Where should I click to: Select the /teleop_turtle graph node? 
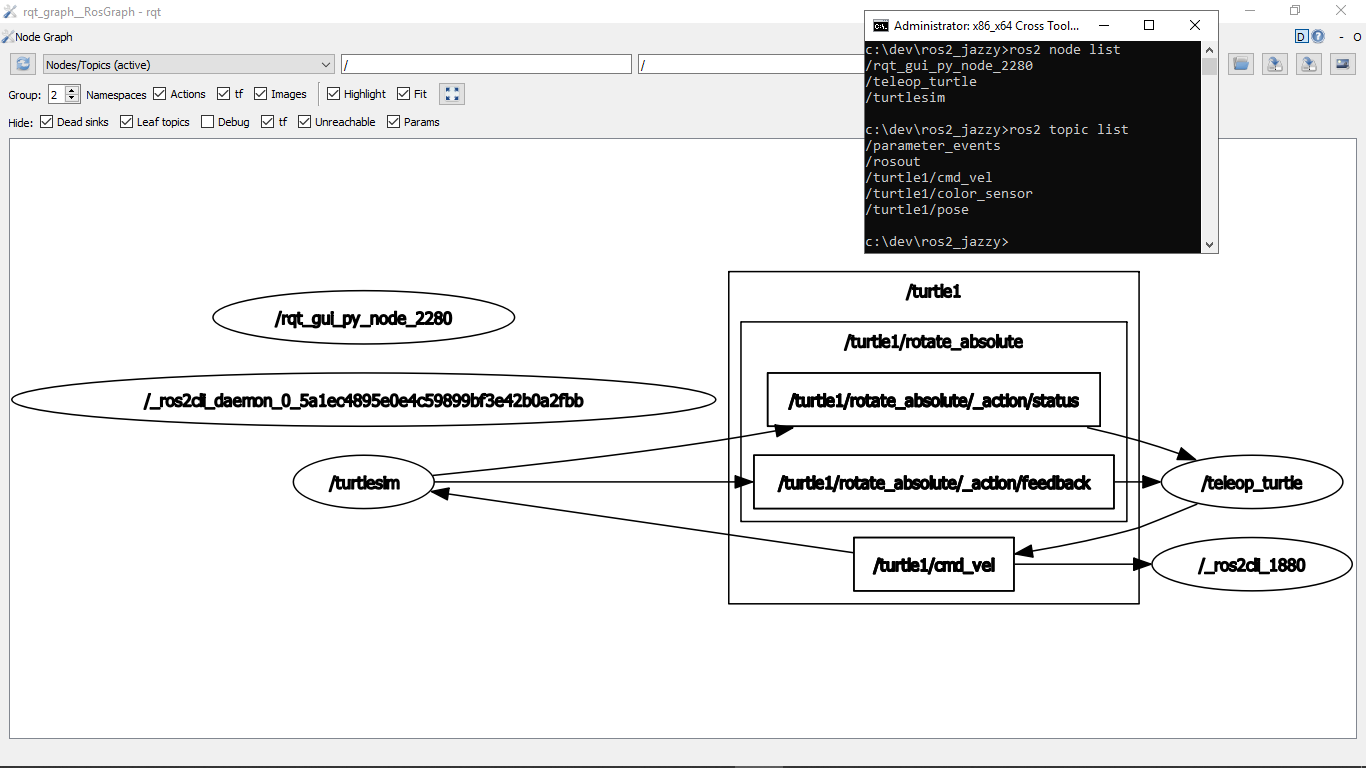pos(1251,483)
